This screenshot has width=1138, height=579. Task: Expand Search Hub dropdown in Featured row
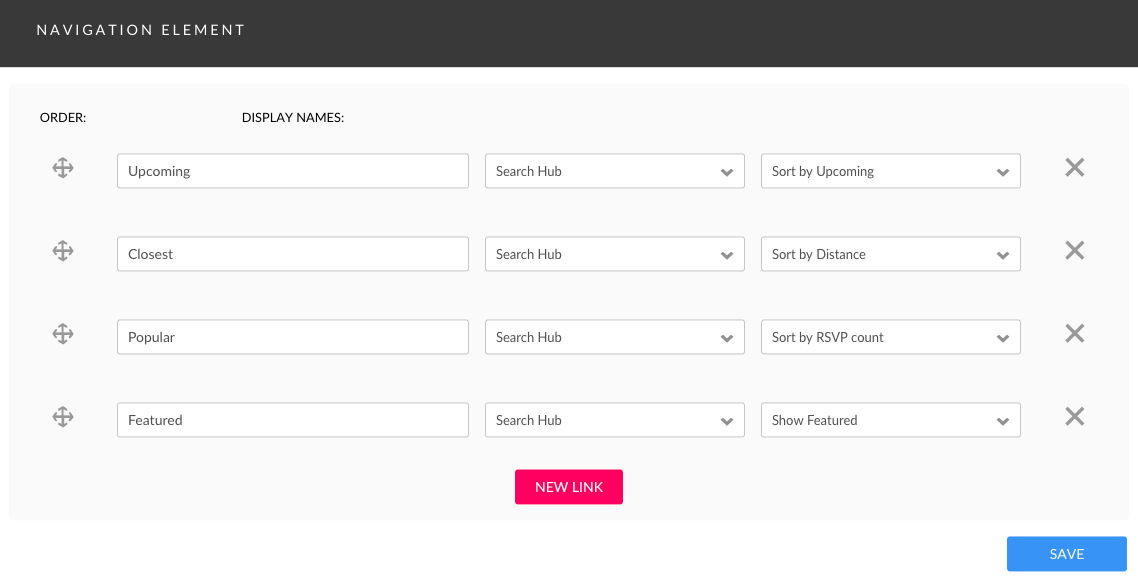(615, 420)
